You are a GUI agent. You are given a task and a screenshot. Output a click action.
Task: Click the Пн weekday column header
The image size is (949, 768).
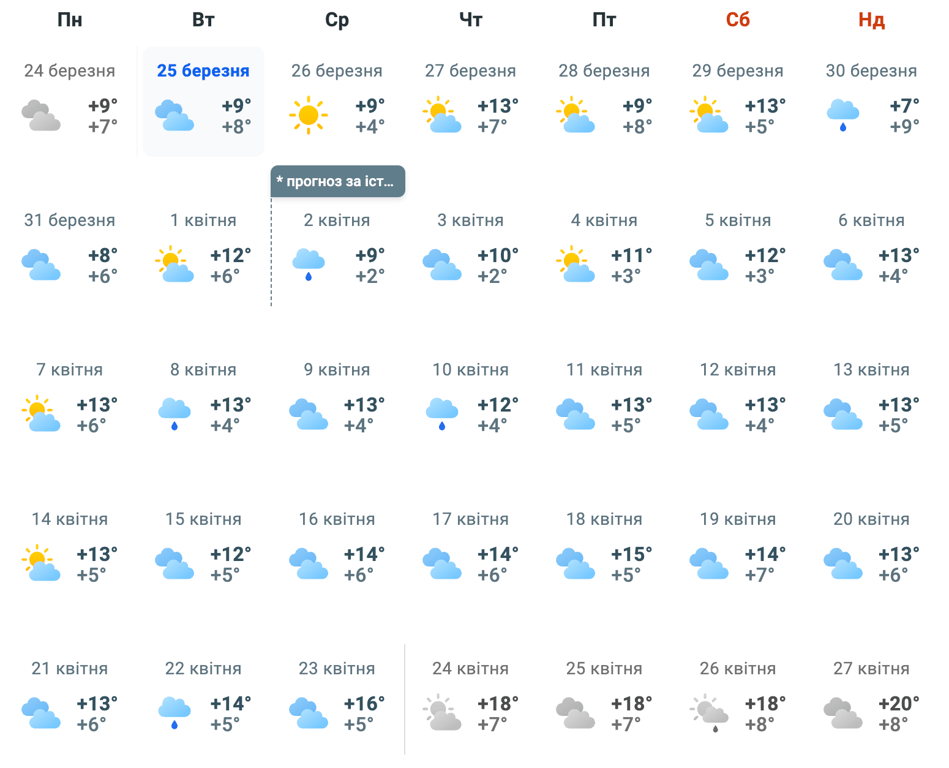point(69,20)
